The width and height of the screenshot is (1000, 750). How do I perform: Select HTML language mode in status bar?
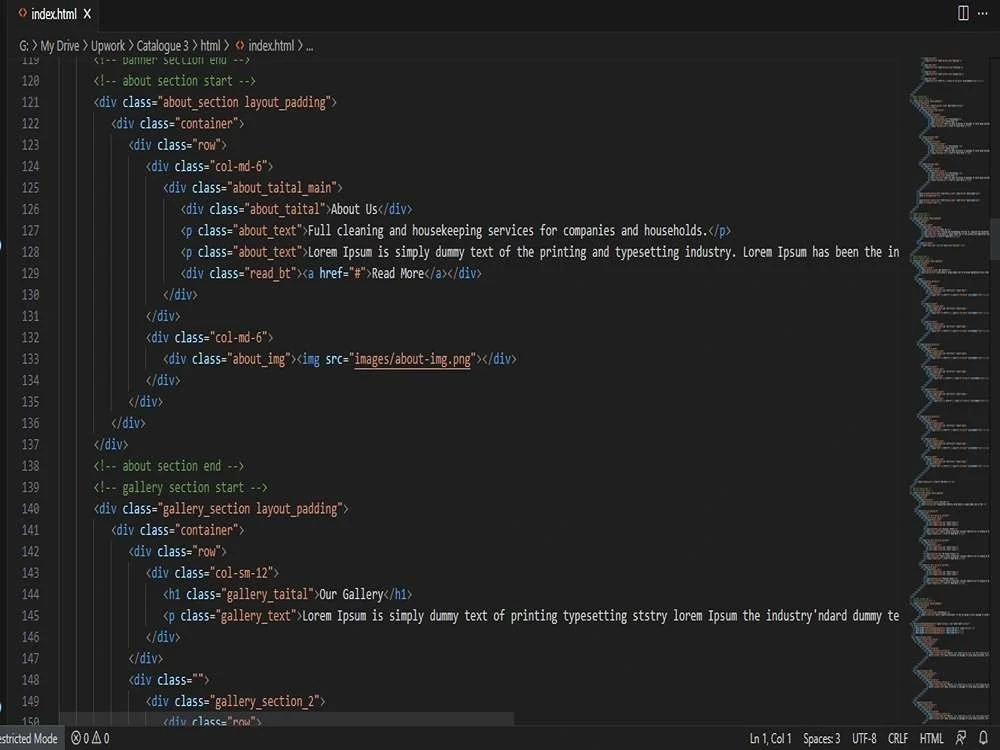931,739
